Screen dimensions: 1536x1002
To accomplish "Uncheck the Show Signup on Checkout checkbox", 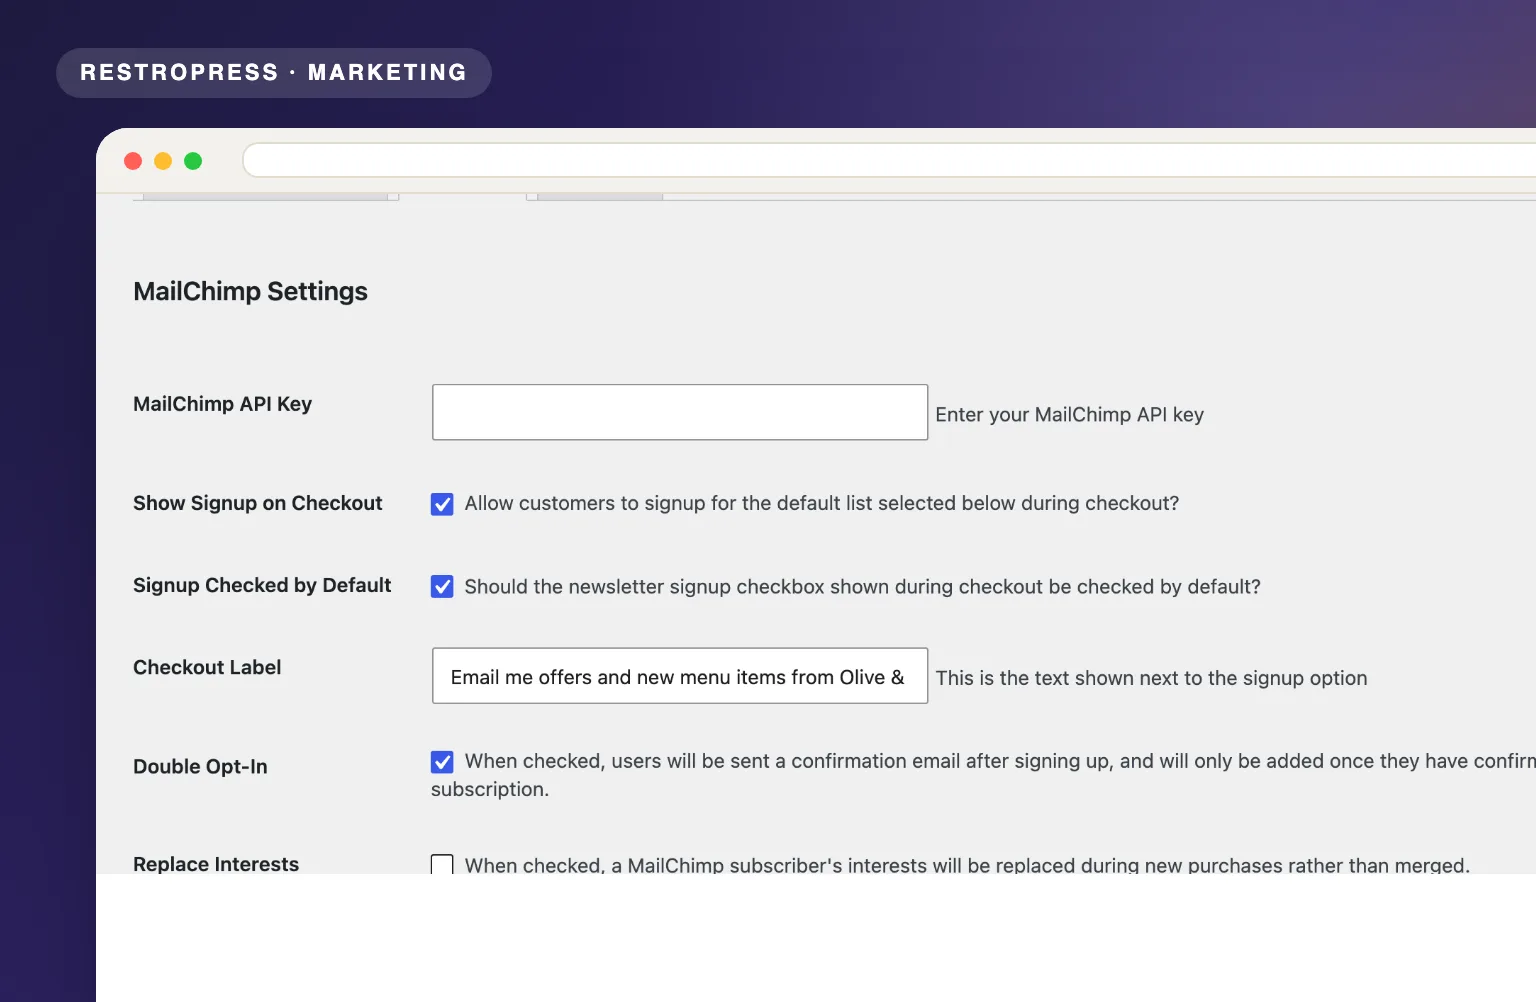I will pyautogui.click(x=442, y=504).
